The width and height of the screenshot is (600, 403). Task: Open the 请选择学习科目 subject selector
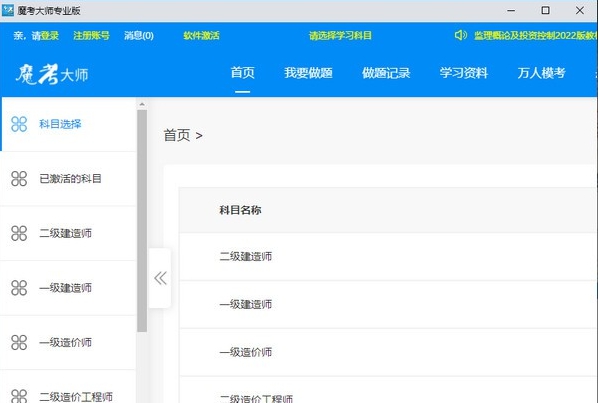click(x=340, y=35)
